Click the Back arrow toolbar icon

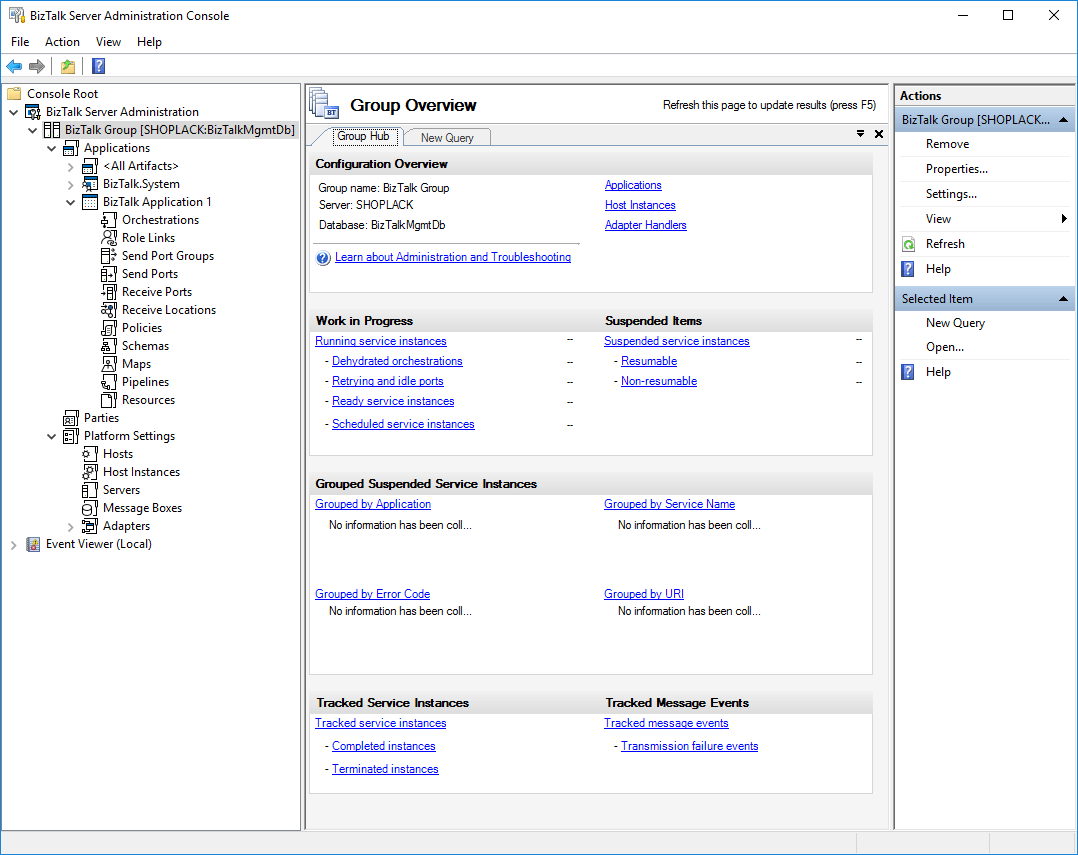tap(14, 66)
